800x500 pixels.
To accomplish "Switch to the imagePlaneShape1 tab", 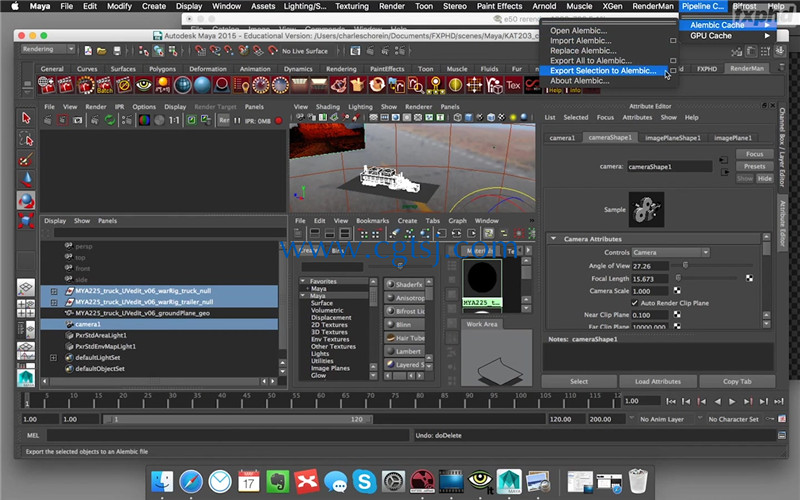I will click(x=672, y=138).
